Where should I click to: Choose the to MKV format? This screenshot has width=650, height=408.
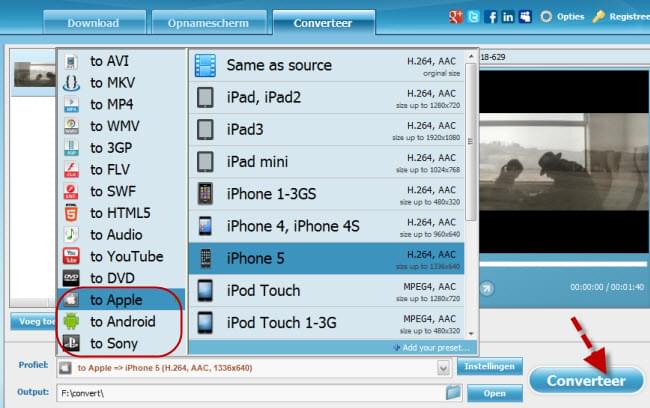[x=121, y=83]
